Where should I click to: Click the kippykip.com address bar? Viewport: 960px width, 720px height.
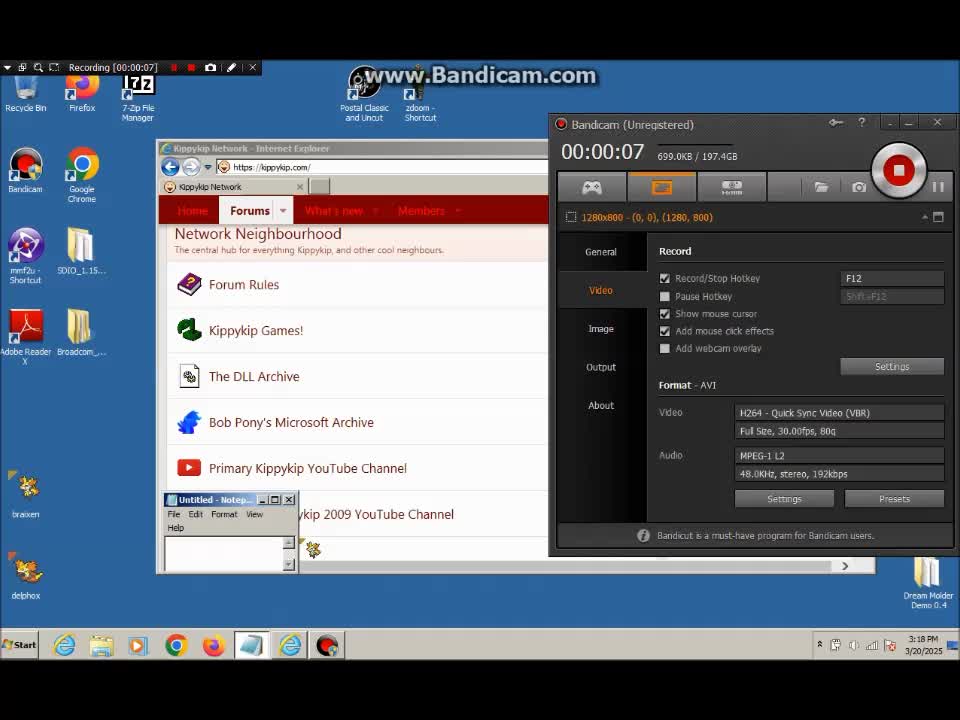(x=383, y=167)
